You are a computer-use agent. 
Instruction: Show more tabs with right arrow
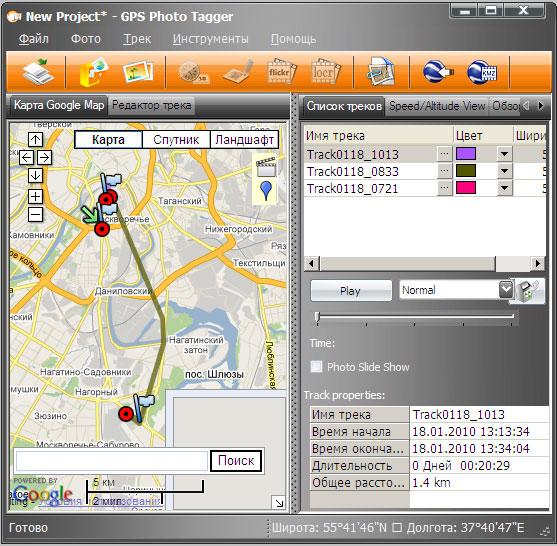(541, 106)
